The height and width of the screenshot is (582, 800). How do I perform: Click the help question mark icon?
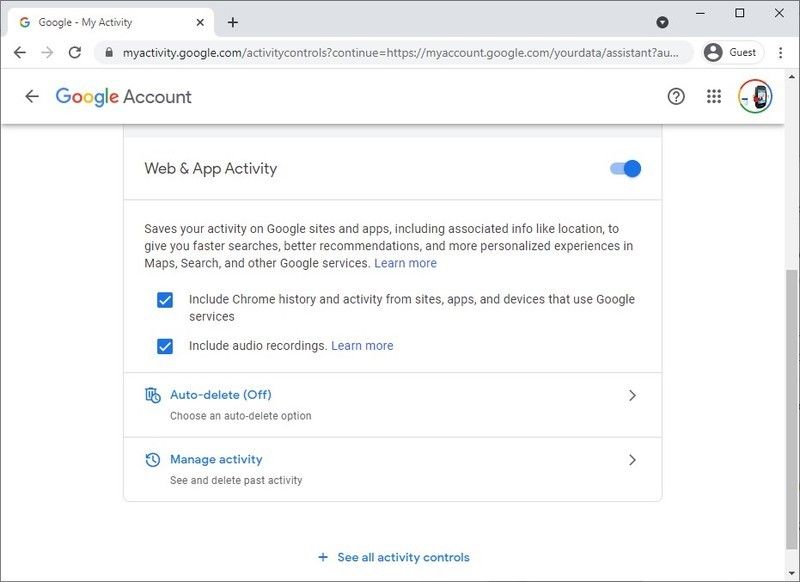pyautogui.click(x=675, y=96)
